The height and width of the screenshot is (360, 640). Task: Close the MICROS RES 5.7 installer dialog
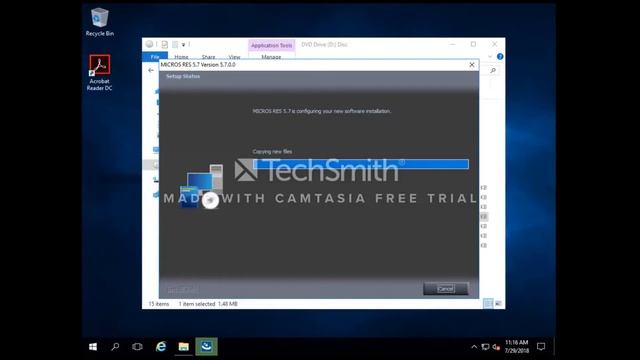click(472, 65)
